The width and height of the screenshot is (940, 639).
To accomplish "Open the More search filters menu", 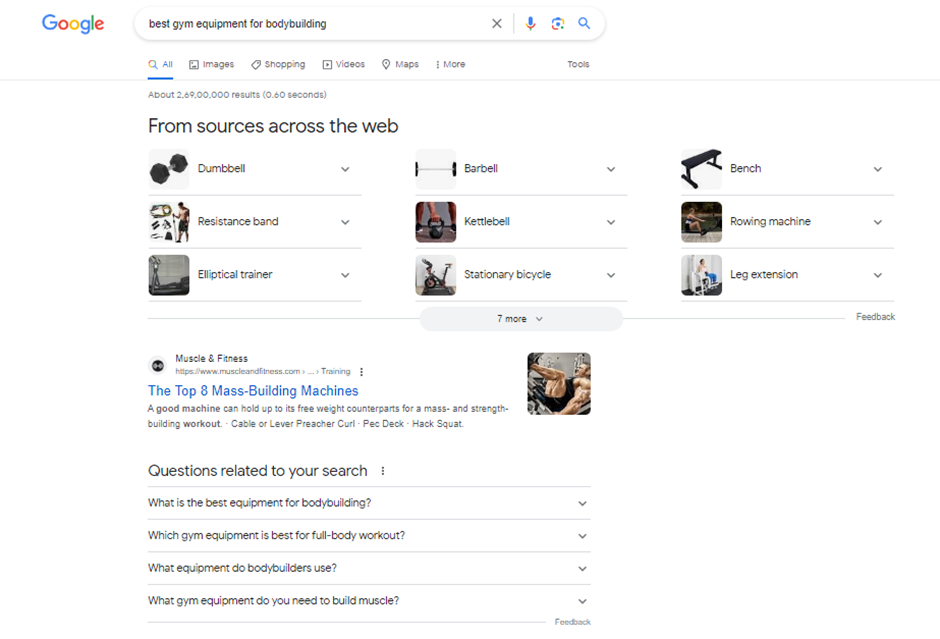I will coord(450,64).
